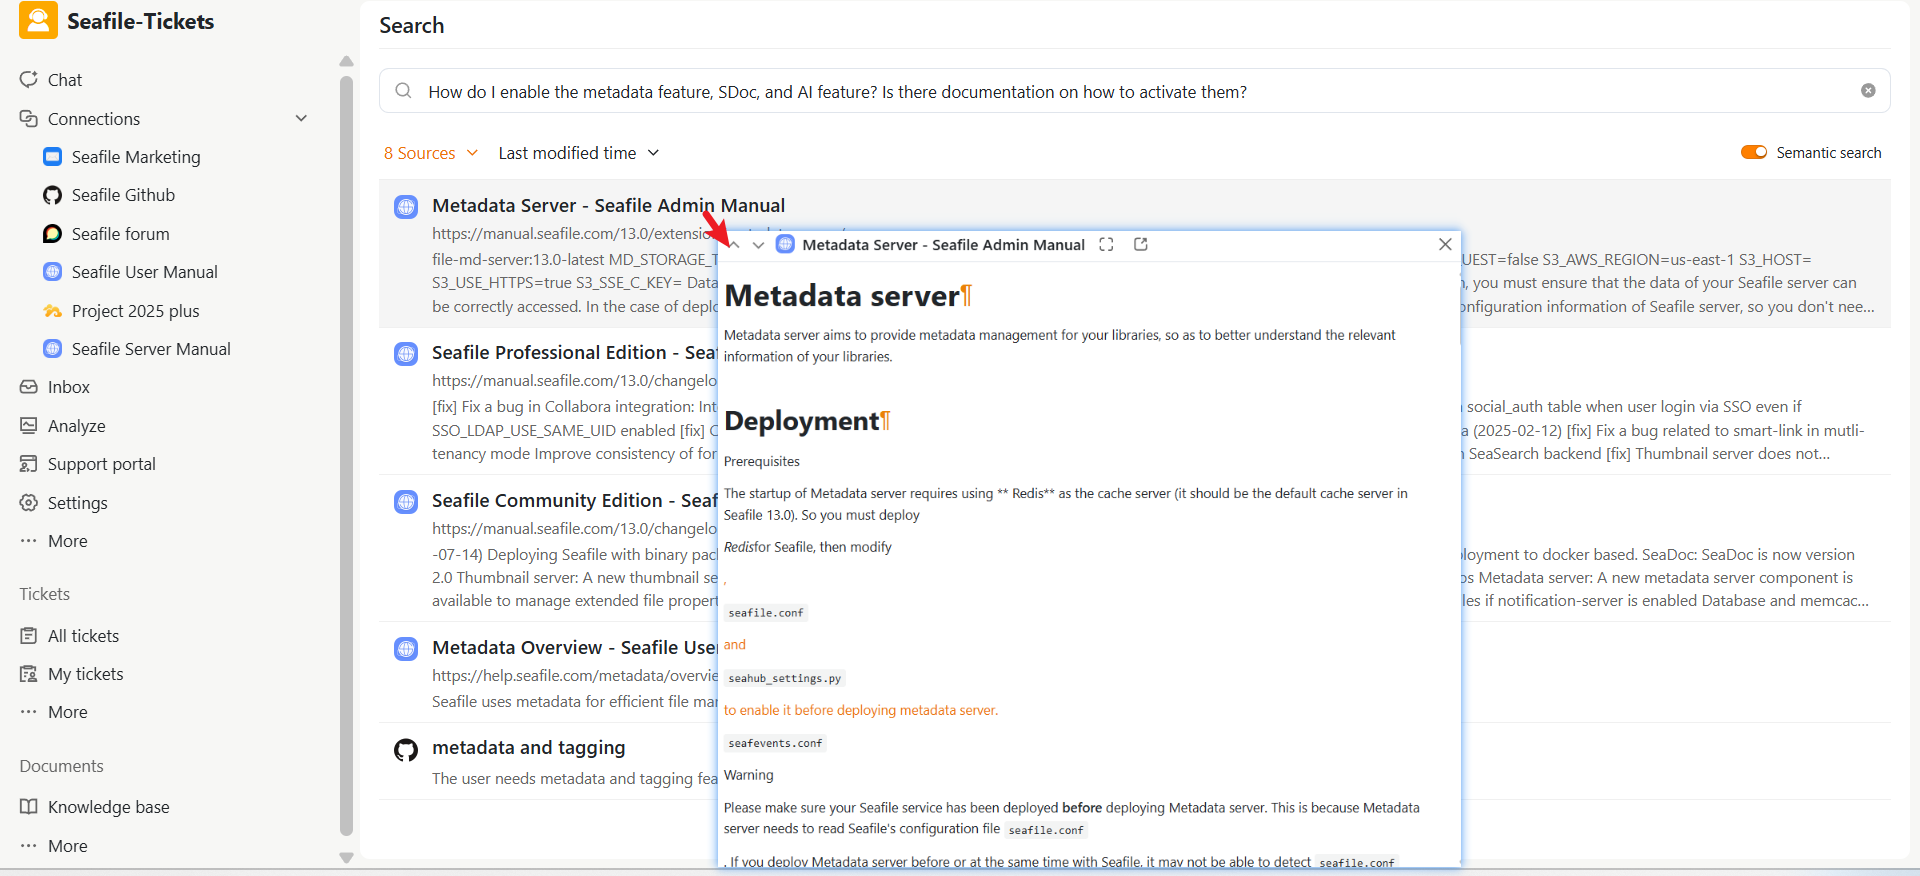Open the Settings gear icon
1920x876 pixels.
29,503
